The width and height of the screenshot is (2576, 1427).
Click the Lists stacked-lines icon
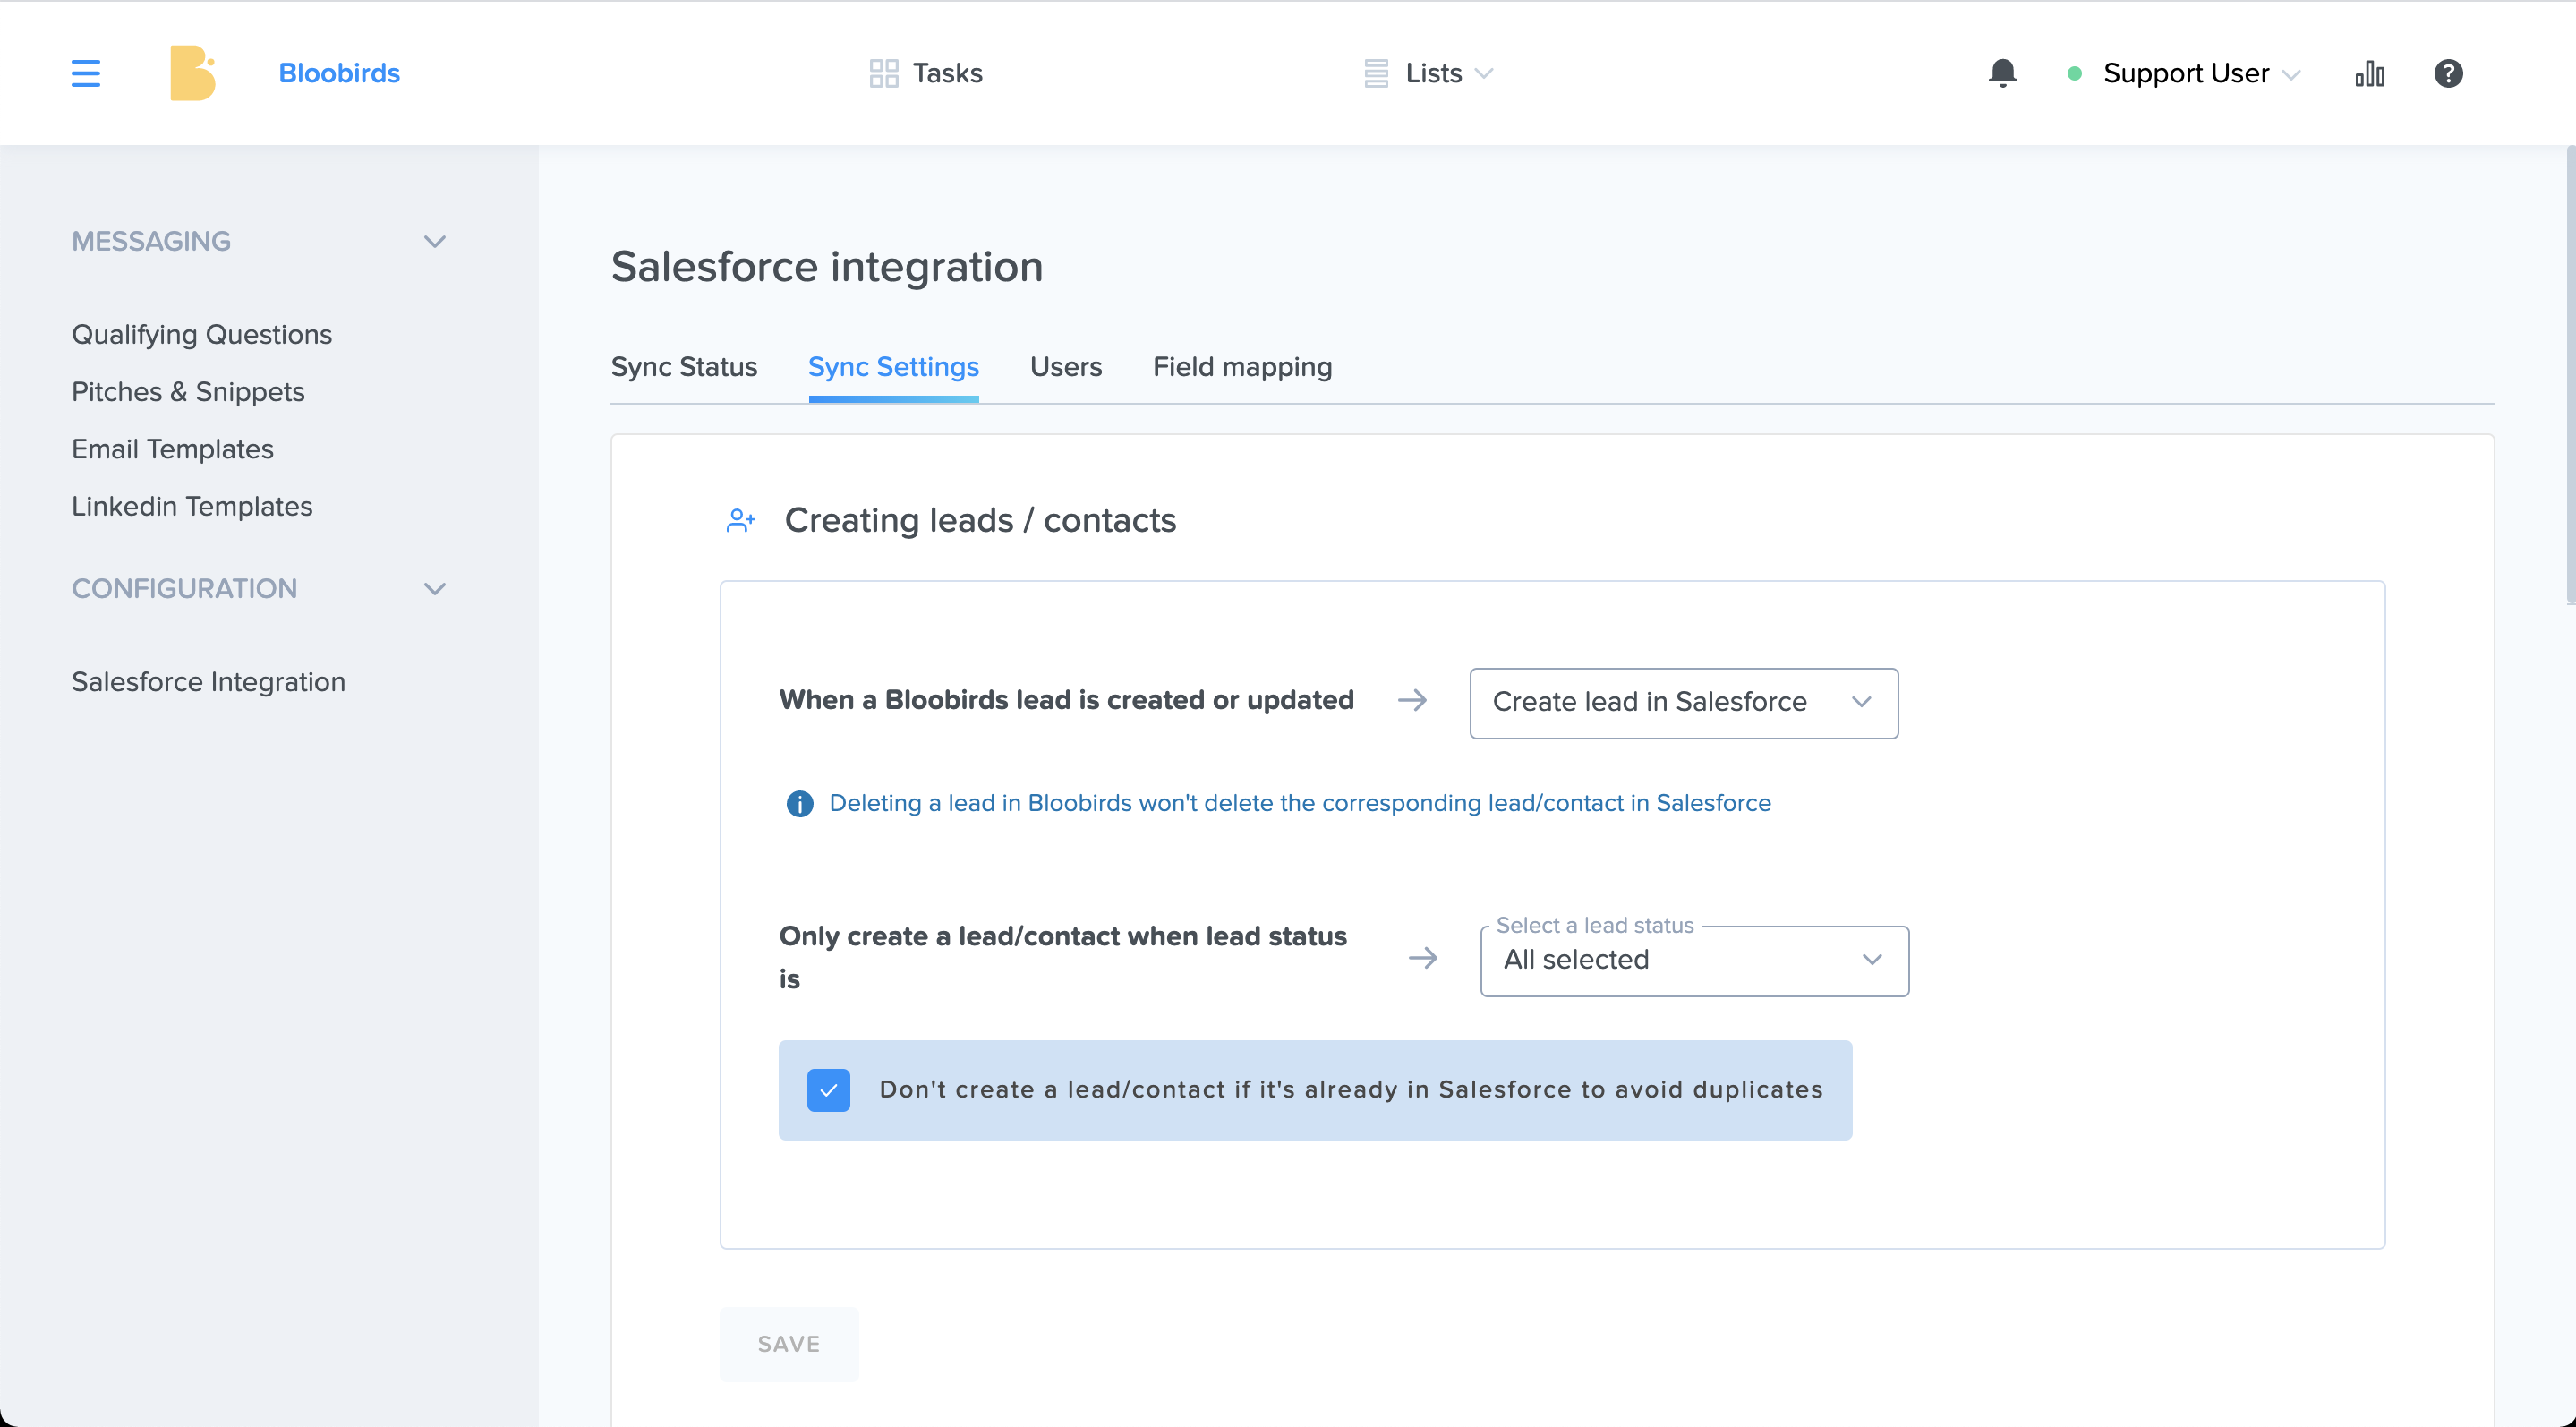[1376, 73]
